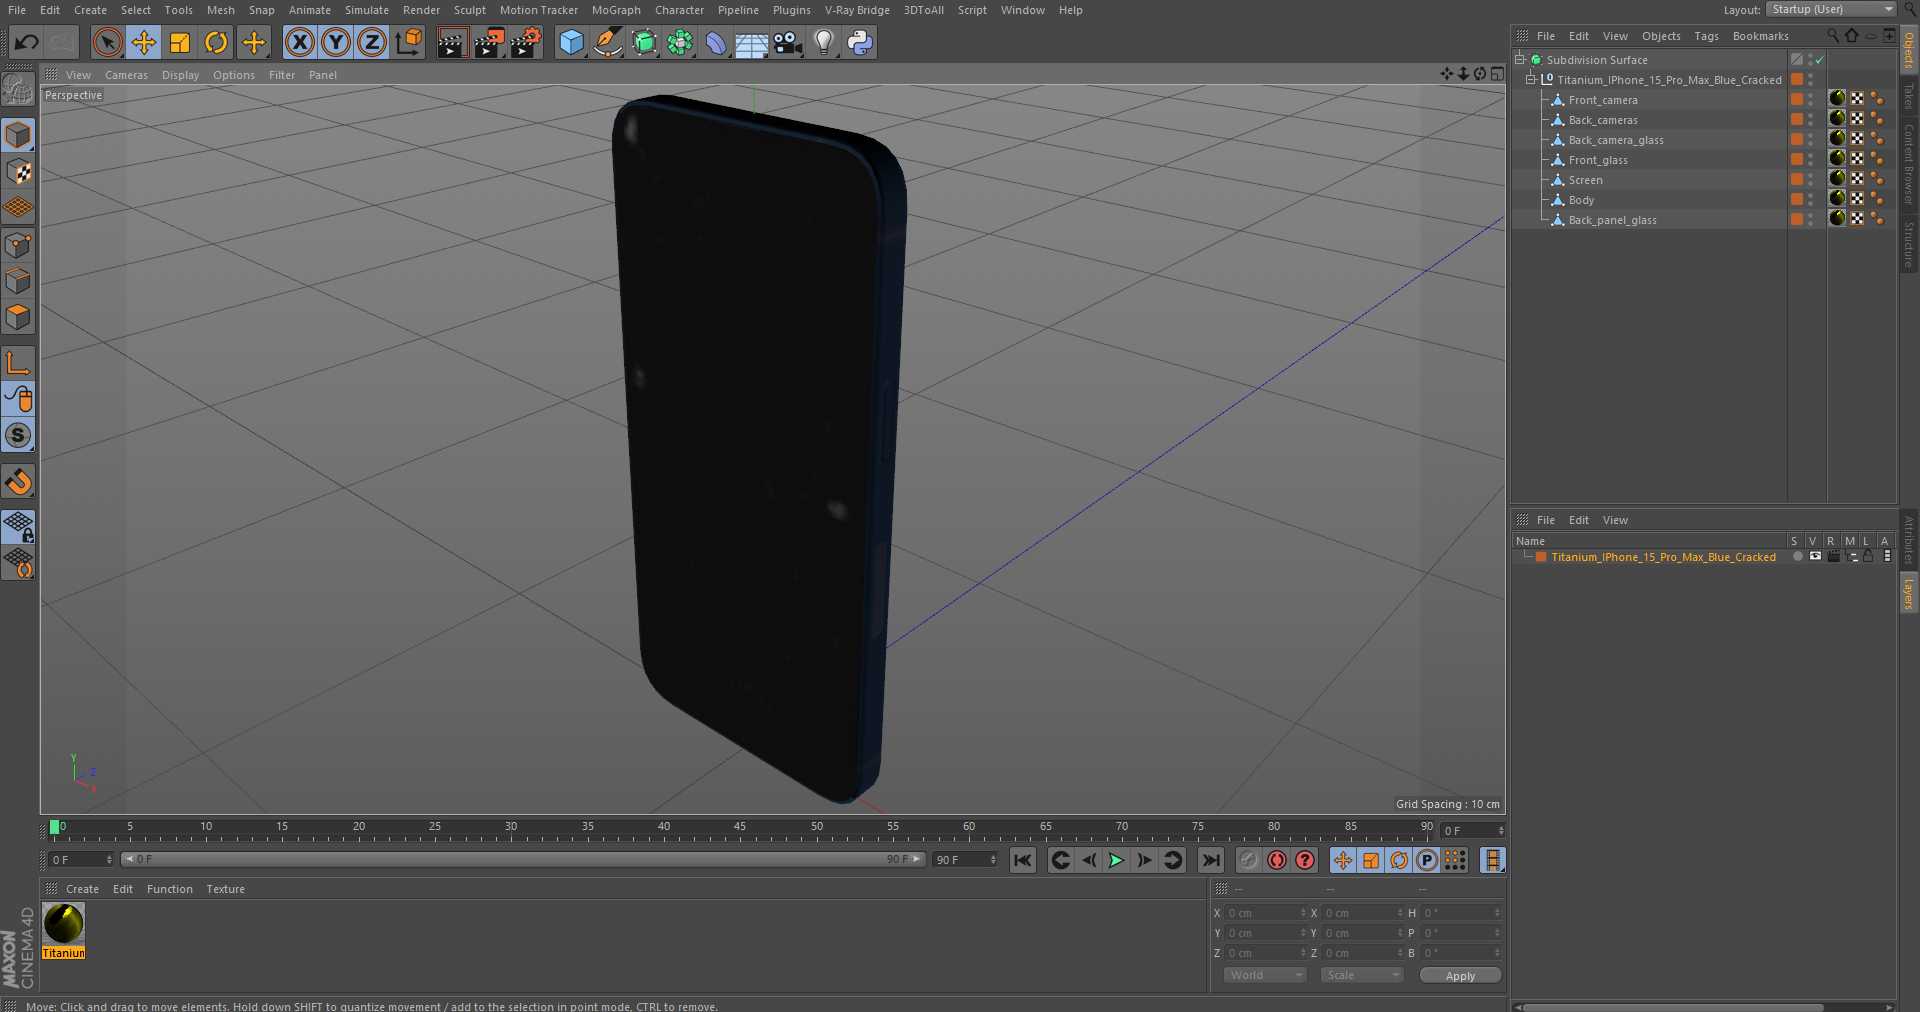
Task: Select the Back_panel_glass object
Action: click(x=1612, y=220)
